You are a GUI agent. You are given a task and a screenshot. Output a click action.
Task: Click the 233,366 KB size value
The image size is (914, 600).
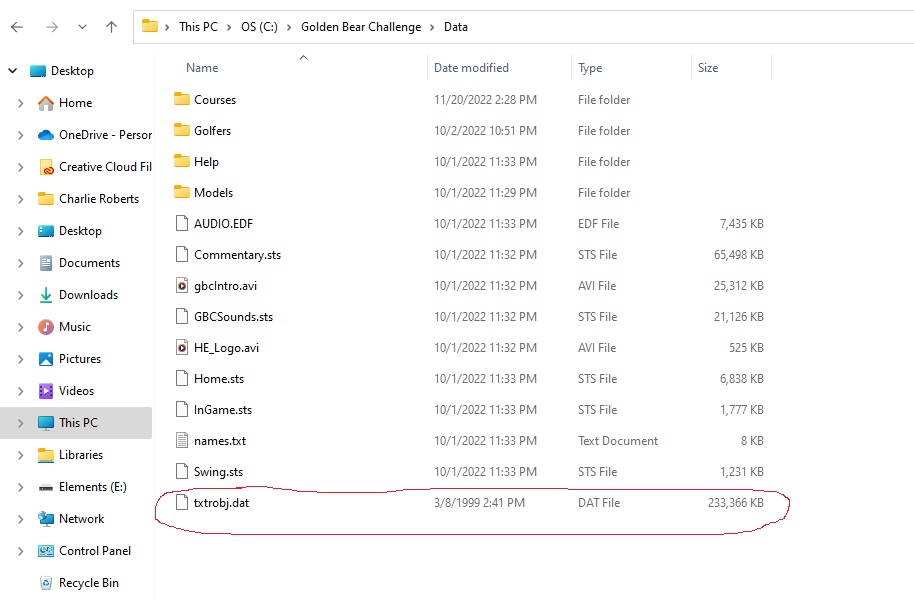click(736, 503)
